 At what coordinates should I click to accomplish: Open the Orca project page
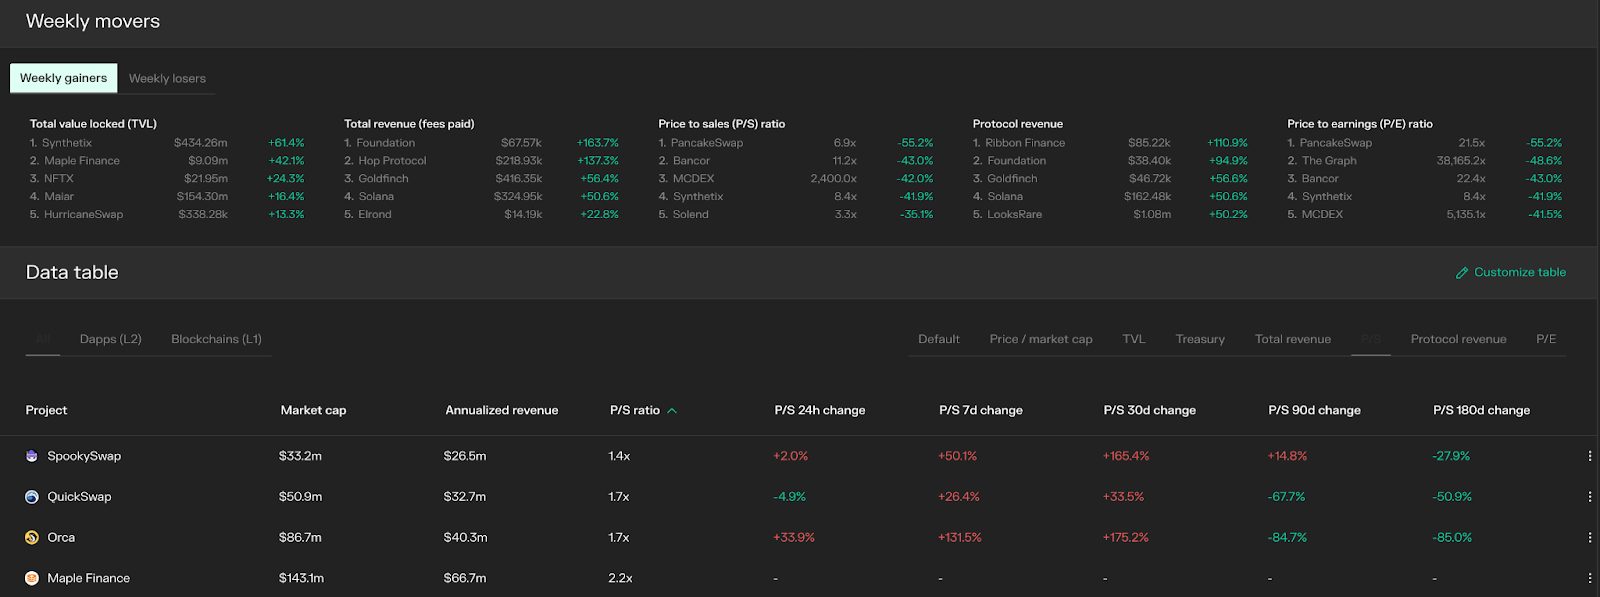pos(61,538)
